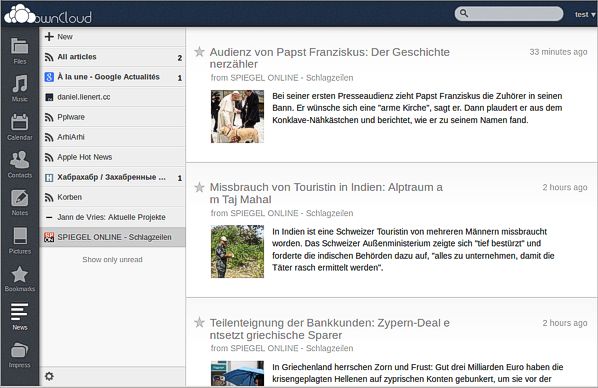Toggle Show only unread
Viewport: 598px width, 388px height.
pos(113,259)
